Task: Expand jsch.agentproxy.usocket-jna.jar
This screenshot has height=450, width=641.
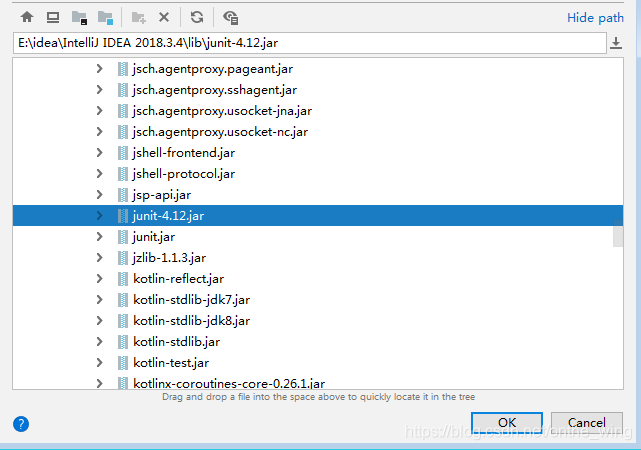Action: click(x=99, y=111)
